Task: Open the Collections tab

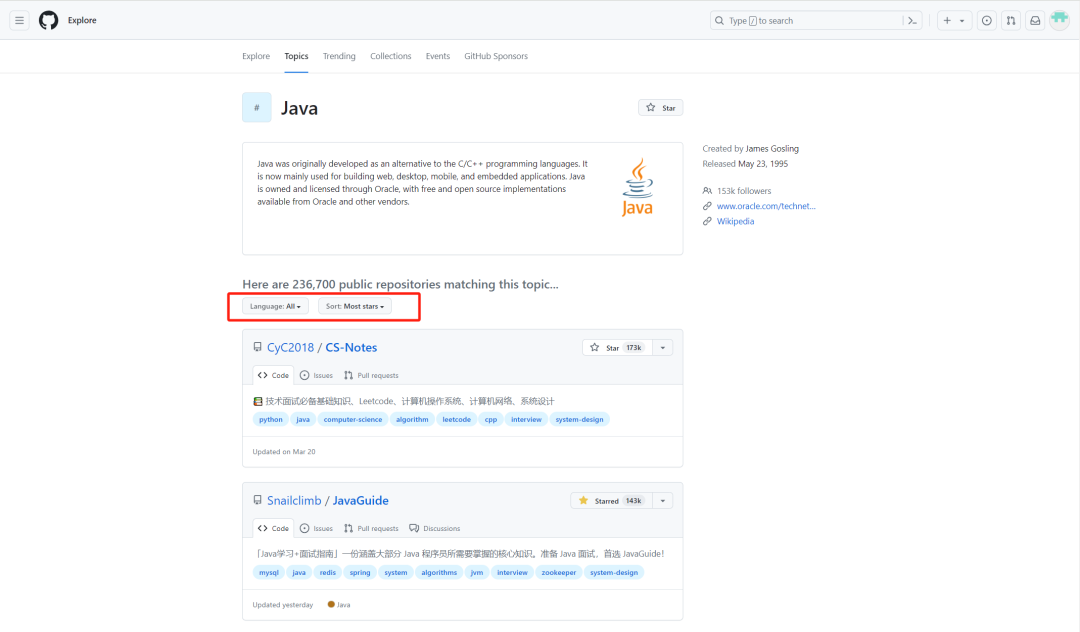Action: (x=391, y=56)
